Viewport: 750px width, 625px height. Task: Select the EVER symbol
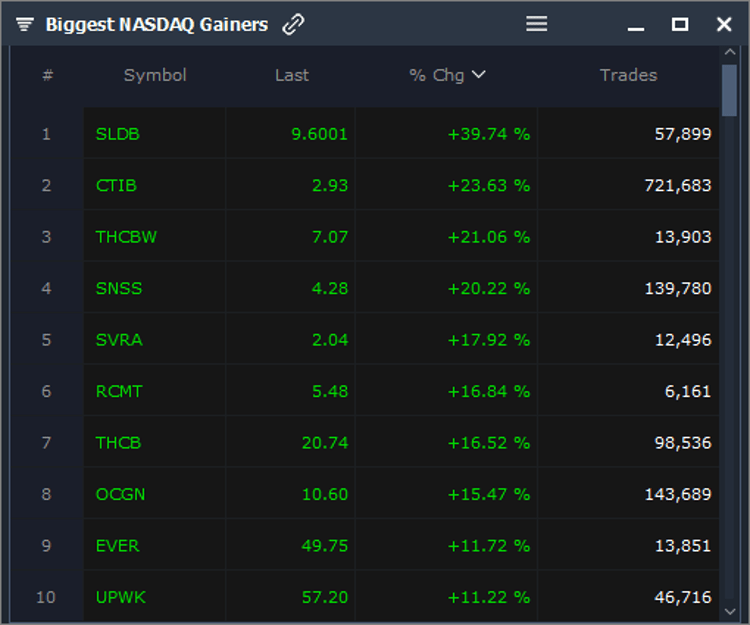coord(118,546)
